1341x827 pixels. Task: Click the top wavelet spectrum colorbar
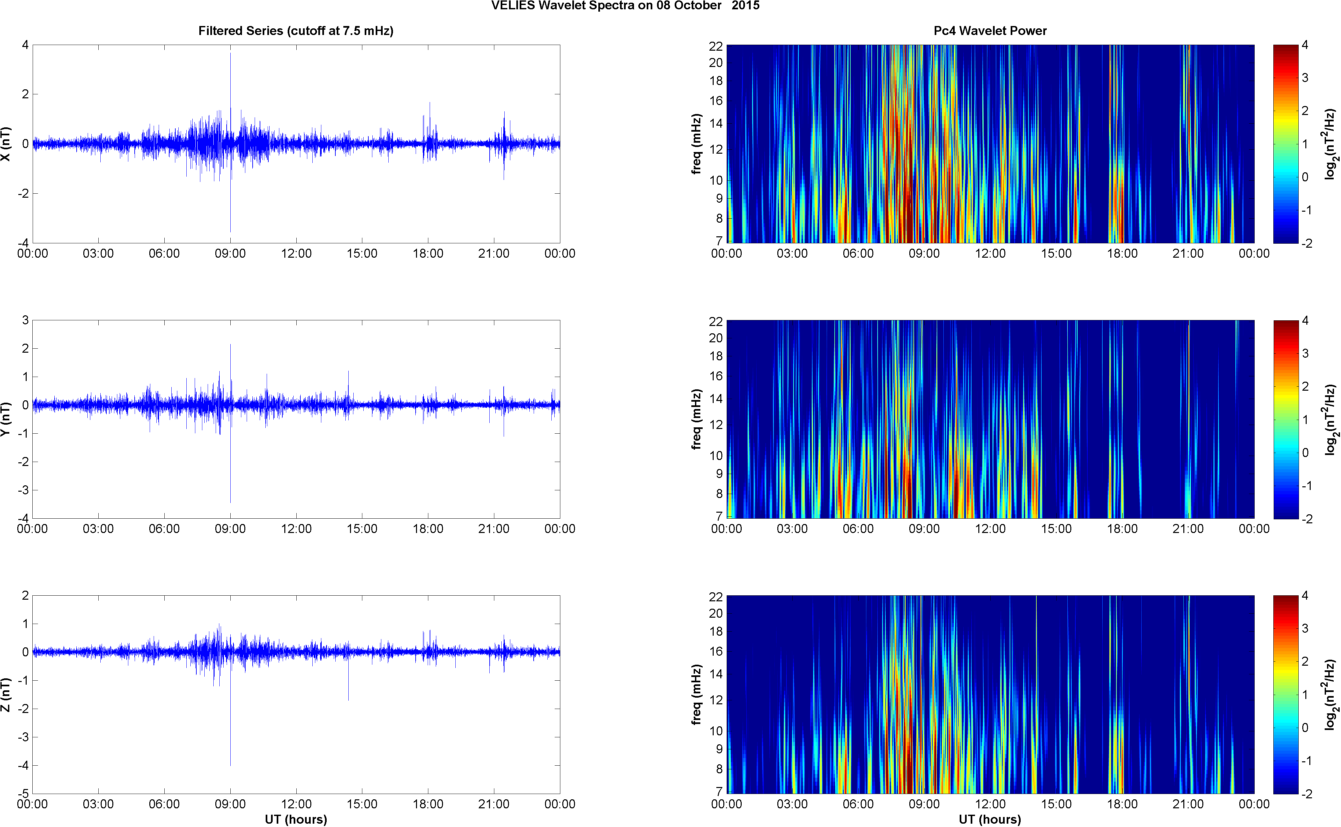(x=1285, y=143)
